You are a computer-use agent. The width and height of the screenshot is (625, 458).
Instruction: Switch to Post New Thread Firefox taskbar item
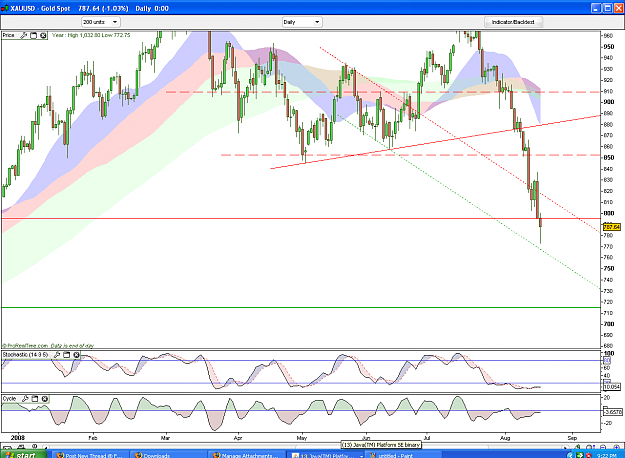91,455
